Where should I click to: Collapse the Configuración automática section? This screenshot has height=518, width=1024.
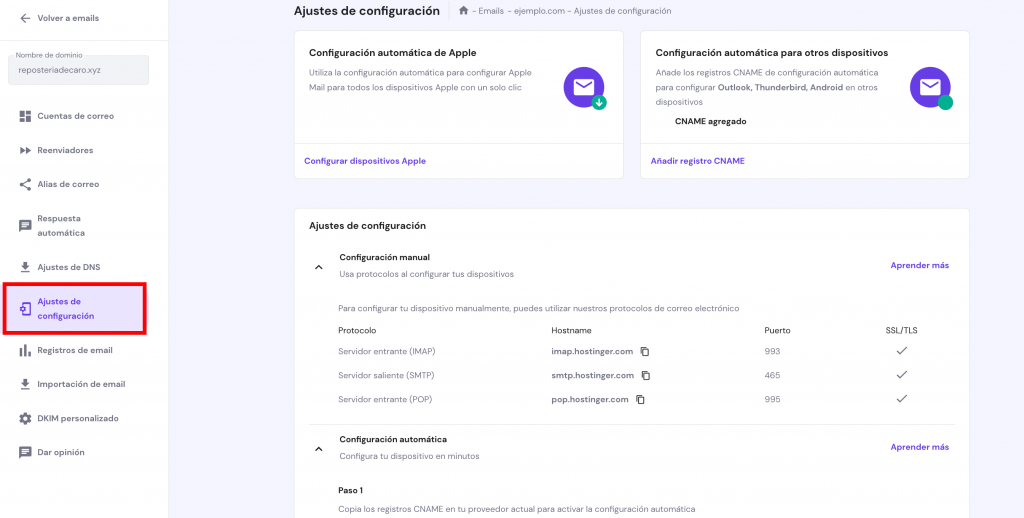tap(318, 449)
